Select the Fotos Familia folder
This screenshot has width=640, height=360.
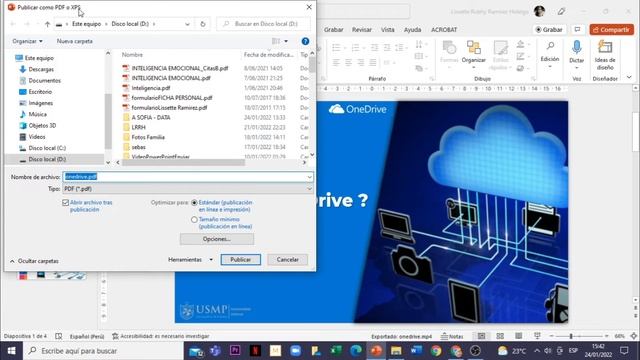148,137
